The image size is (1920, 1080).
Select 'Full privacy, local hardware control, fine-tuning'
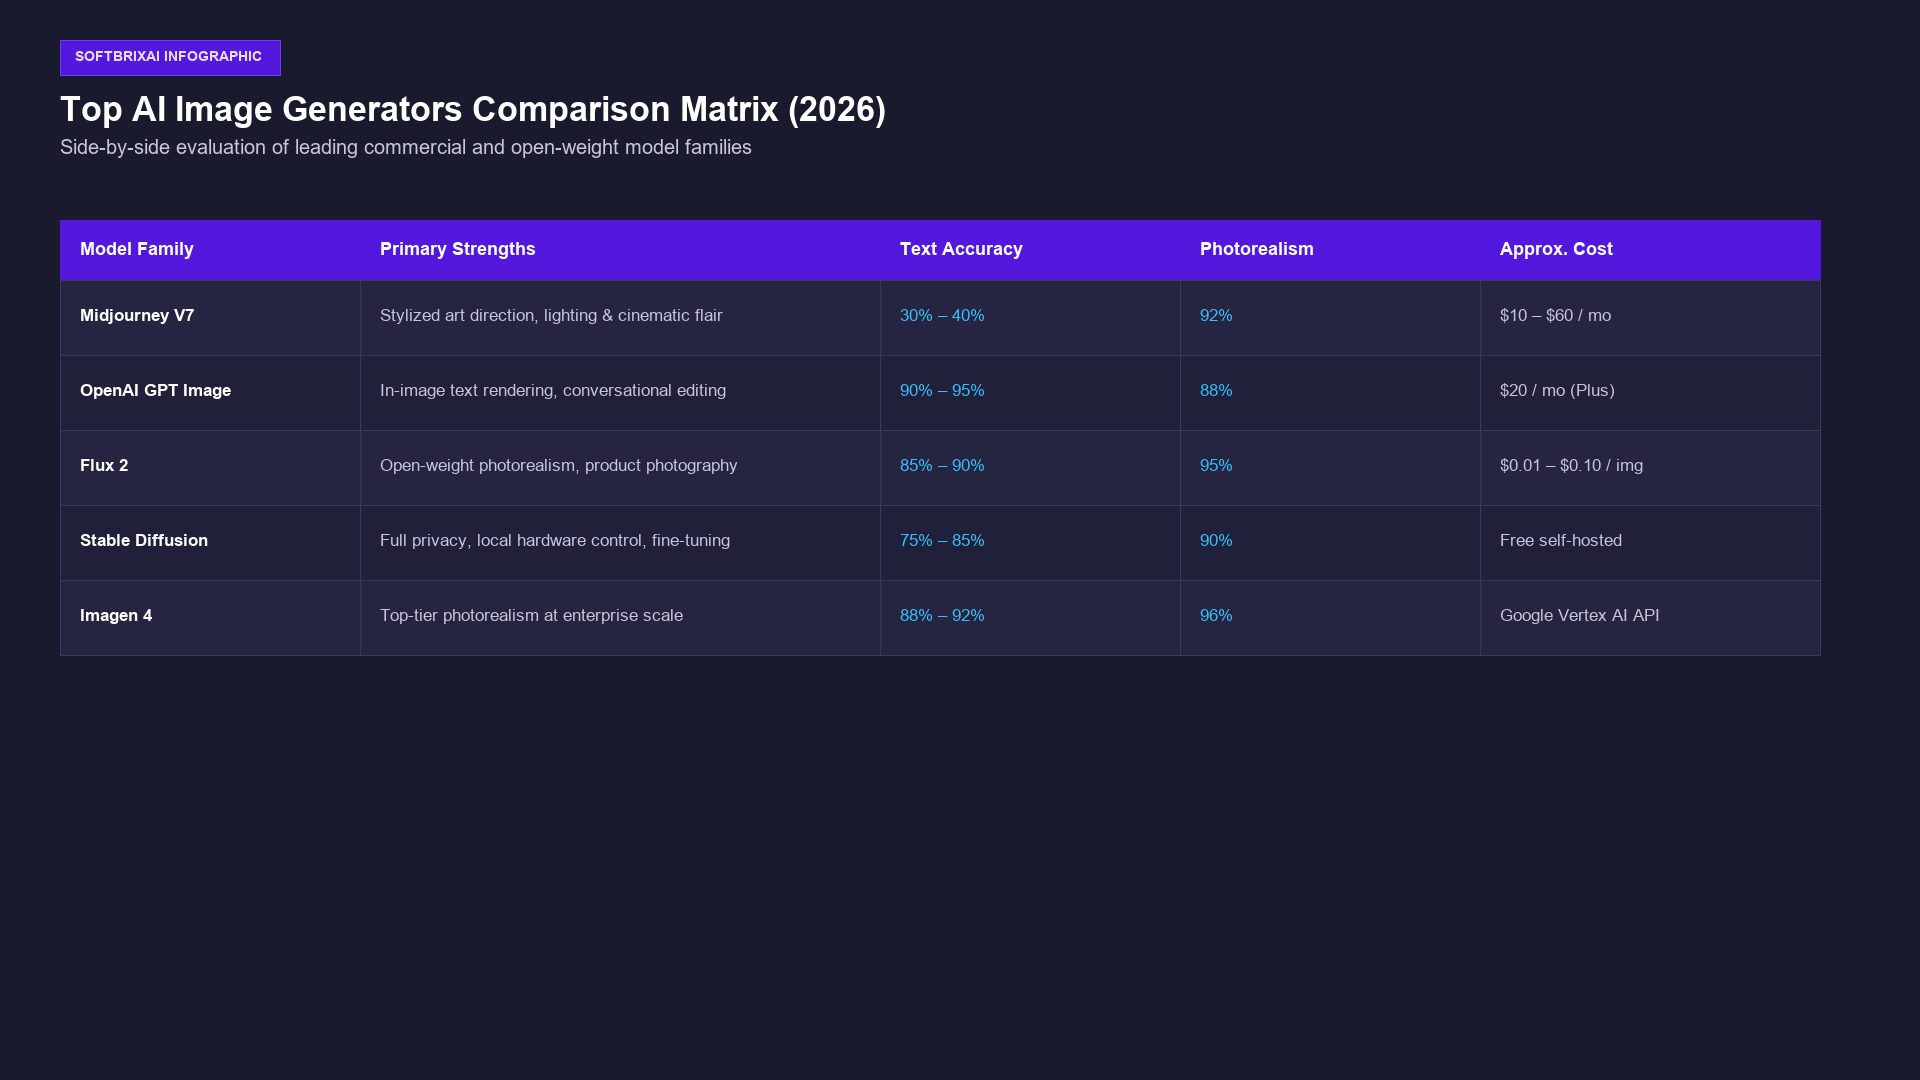click(x=555, y=541)
